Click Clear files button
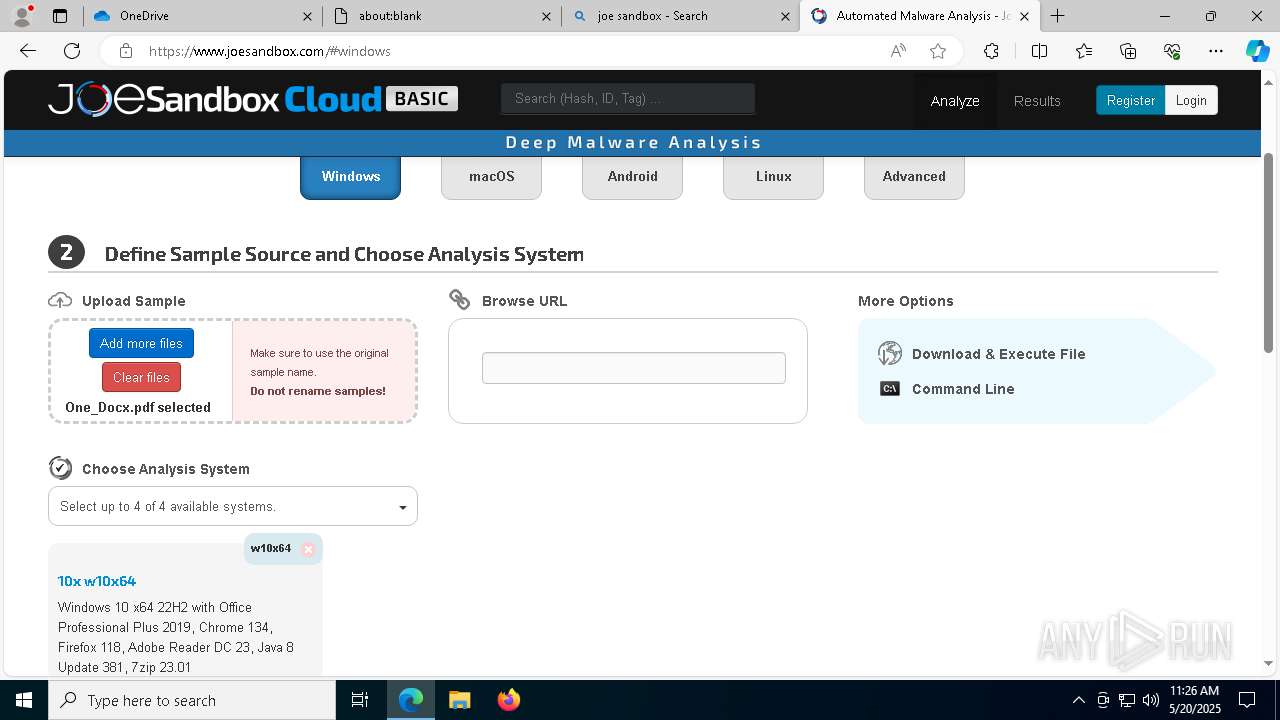Image resolution: width=1280 pixels, height=720 pixels. pos(141,377)
